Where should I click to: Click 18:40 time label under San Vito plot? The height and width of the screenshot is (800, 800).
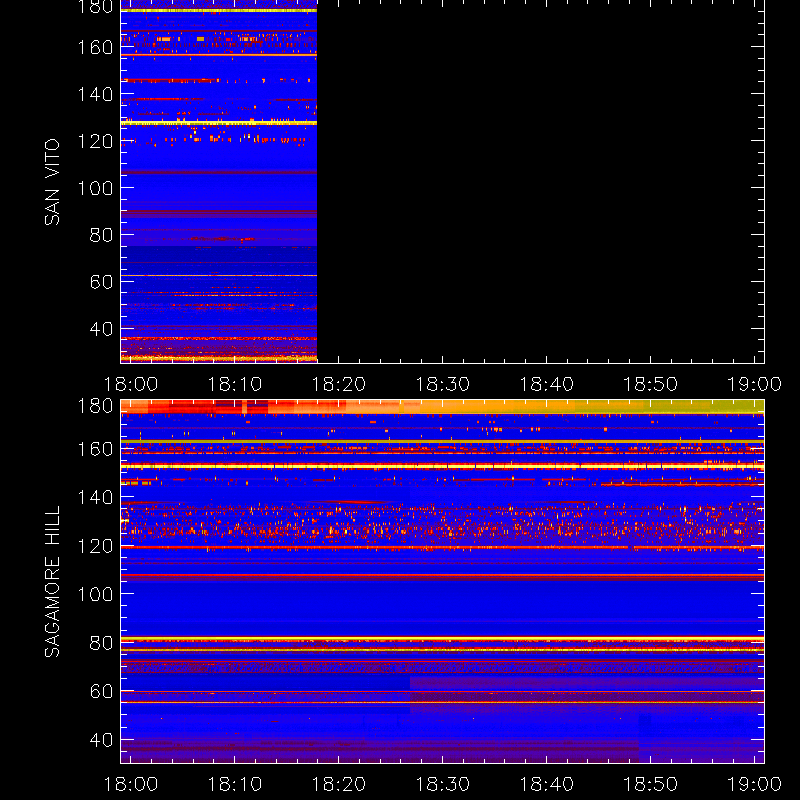coord(546,384)
